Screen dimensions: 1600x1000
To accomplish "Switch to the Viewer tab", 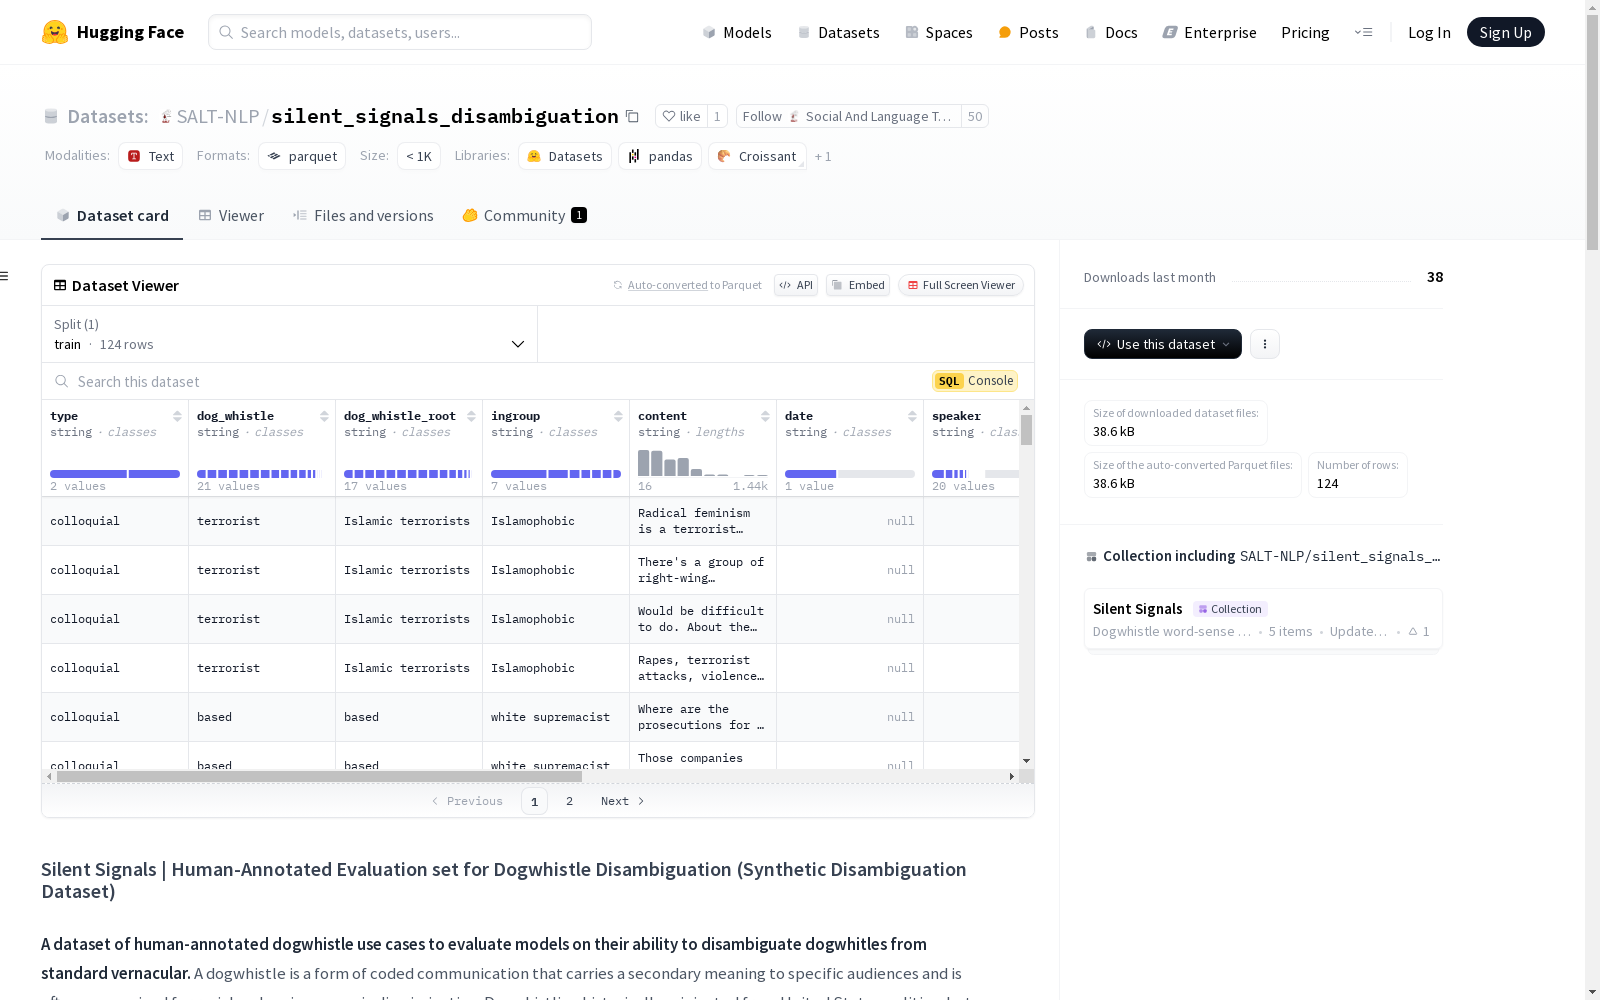I will pos(231,216).
